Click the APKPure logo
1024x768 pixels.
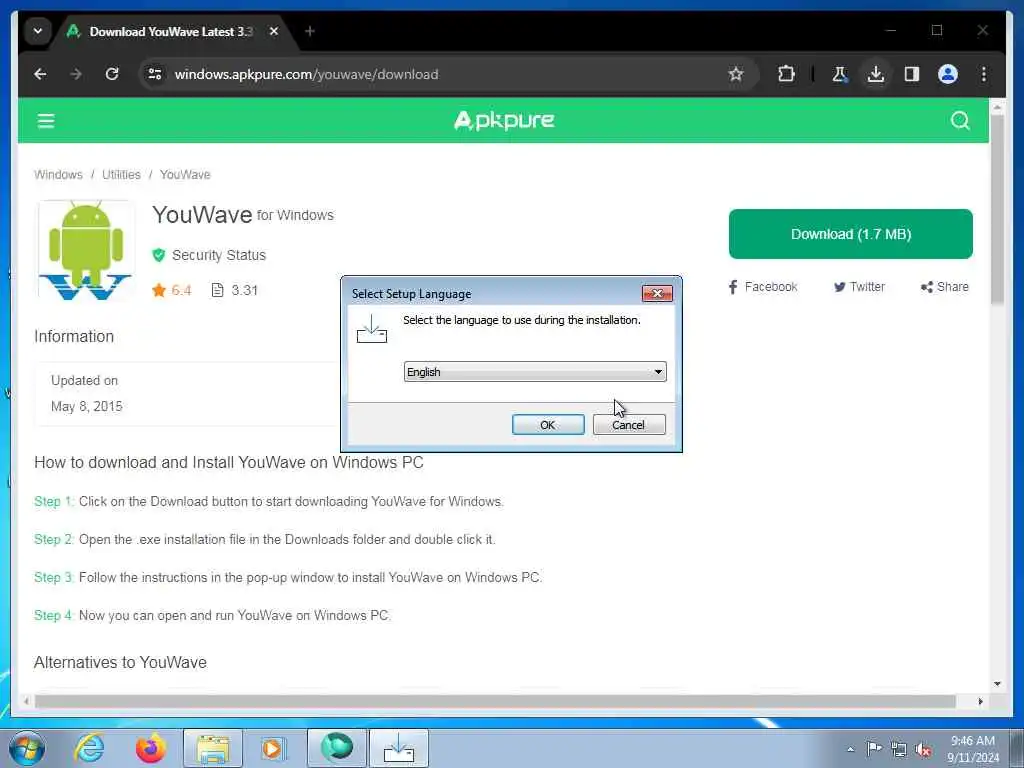click(x=504, y=120)
